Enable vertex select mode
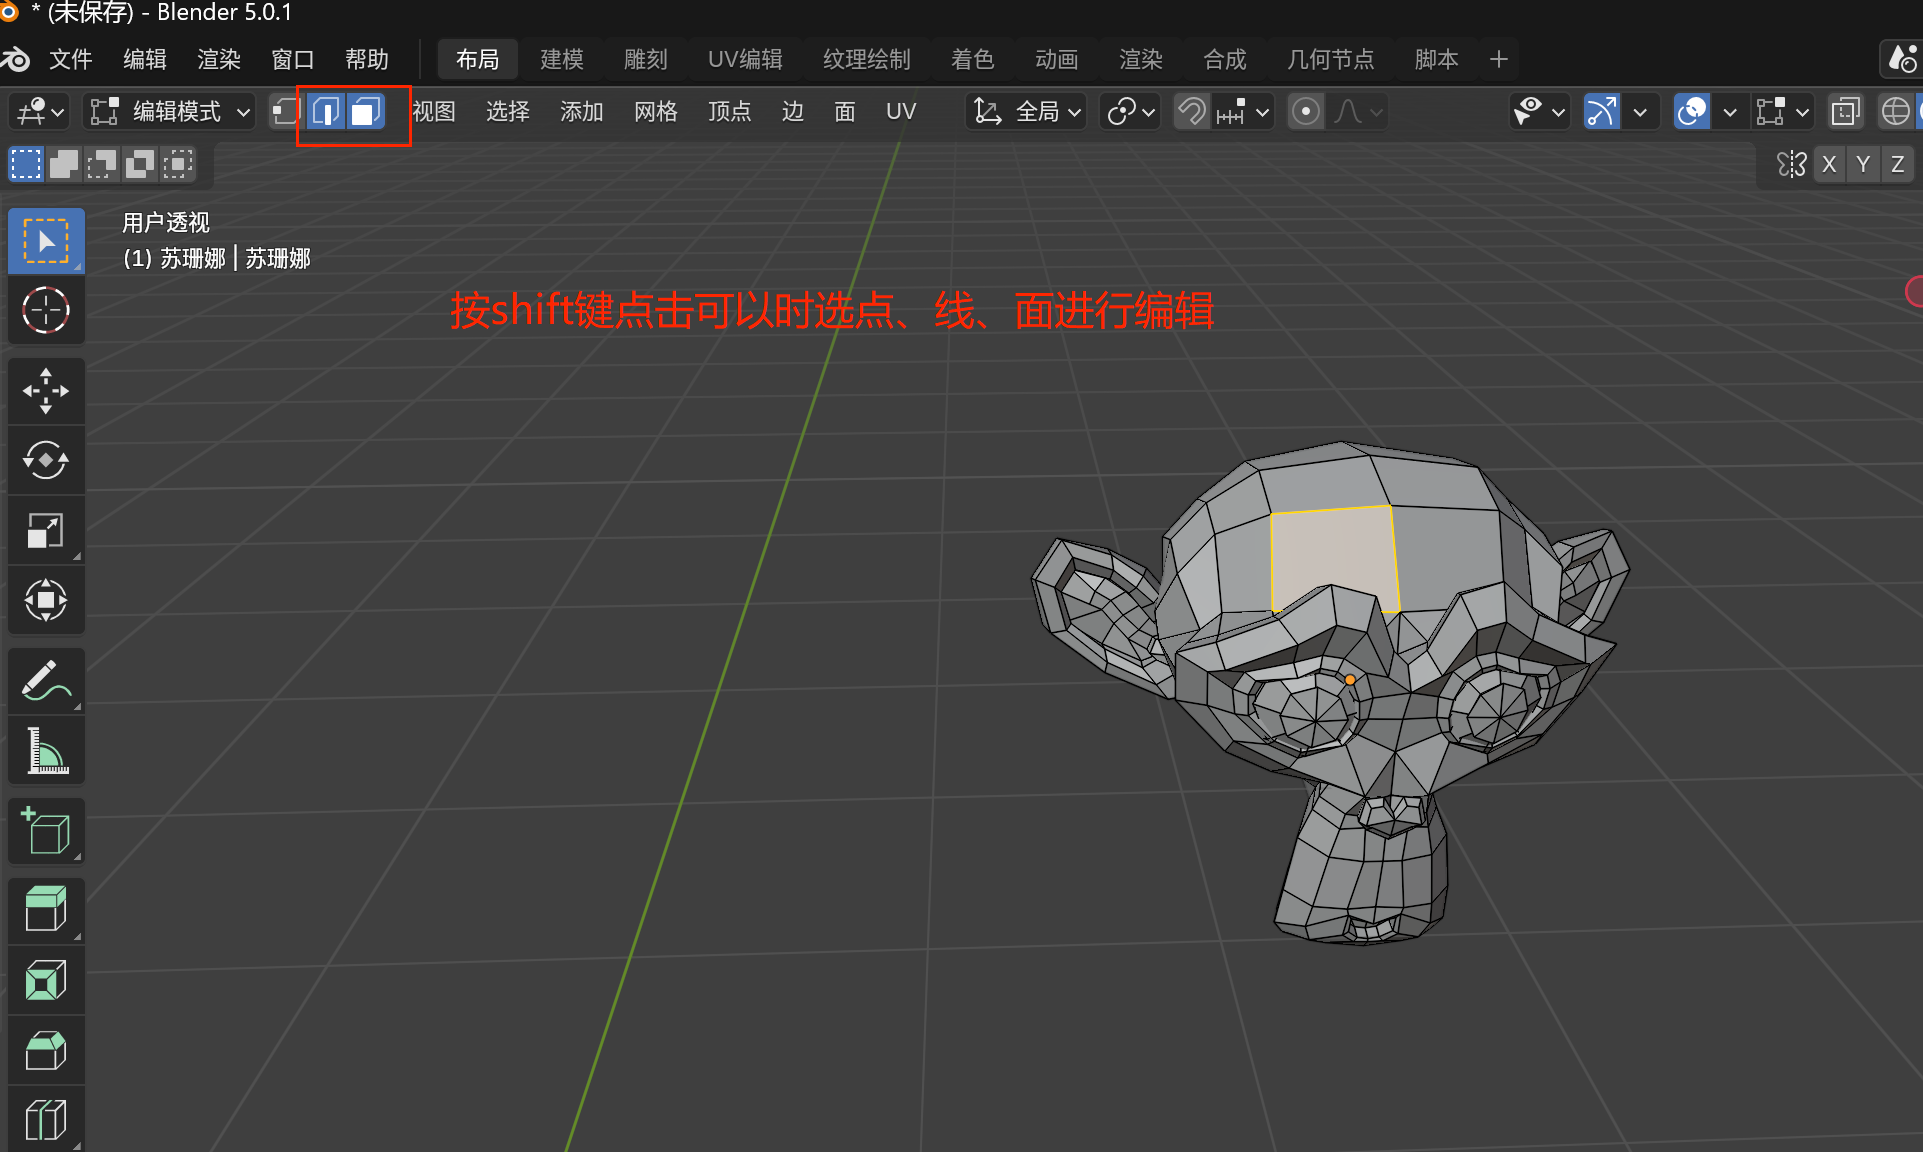Viewport: 1923px width, 1152px height. pos(286,111)
